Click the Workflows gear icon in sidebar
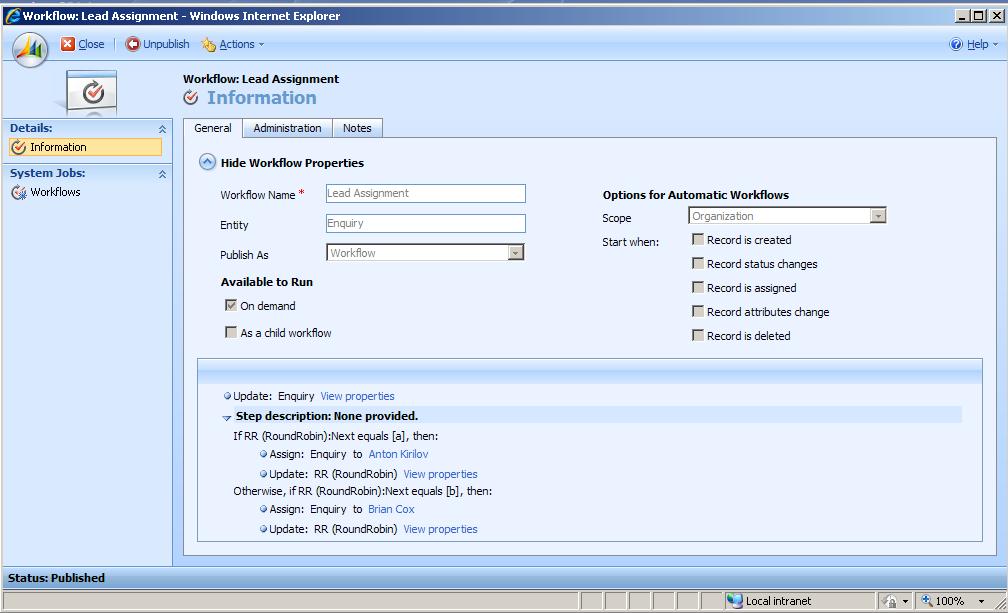 click(19, 192)
